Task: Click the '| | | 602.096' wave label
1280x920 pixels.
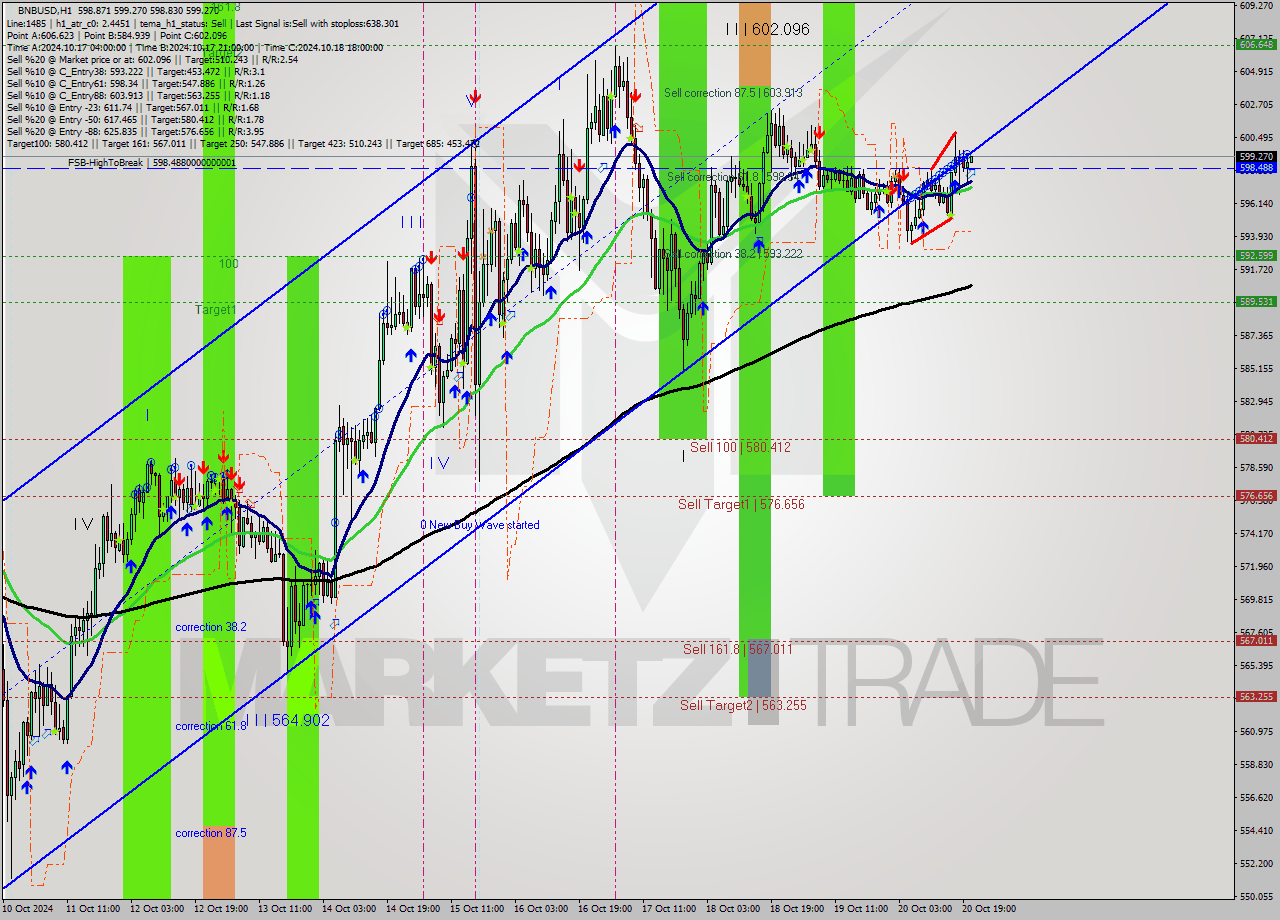Action: click(x=767, y=30)
